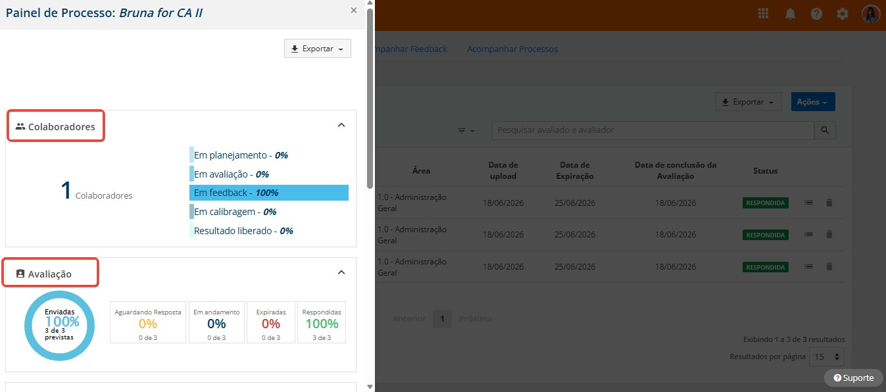Go to pagination page 1

point(442,319)
